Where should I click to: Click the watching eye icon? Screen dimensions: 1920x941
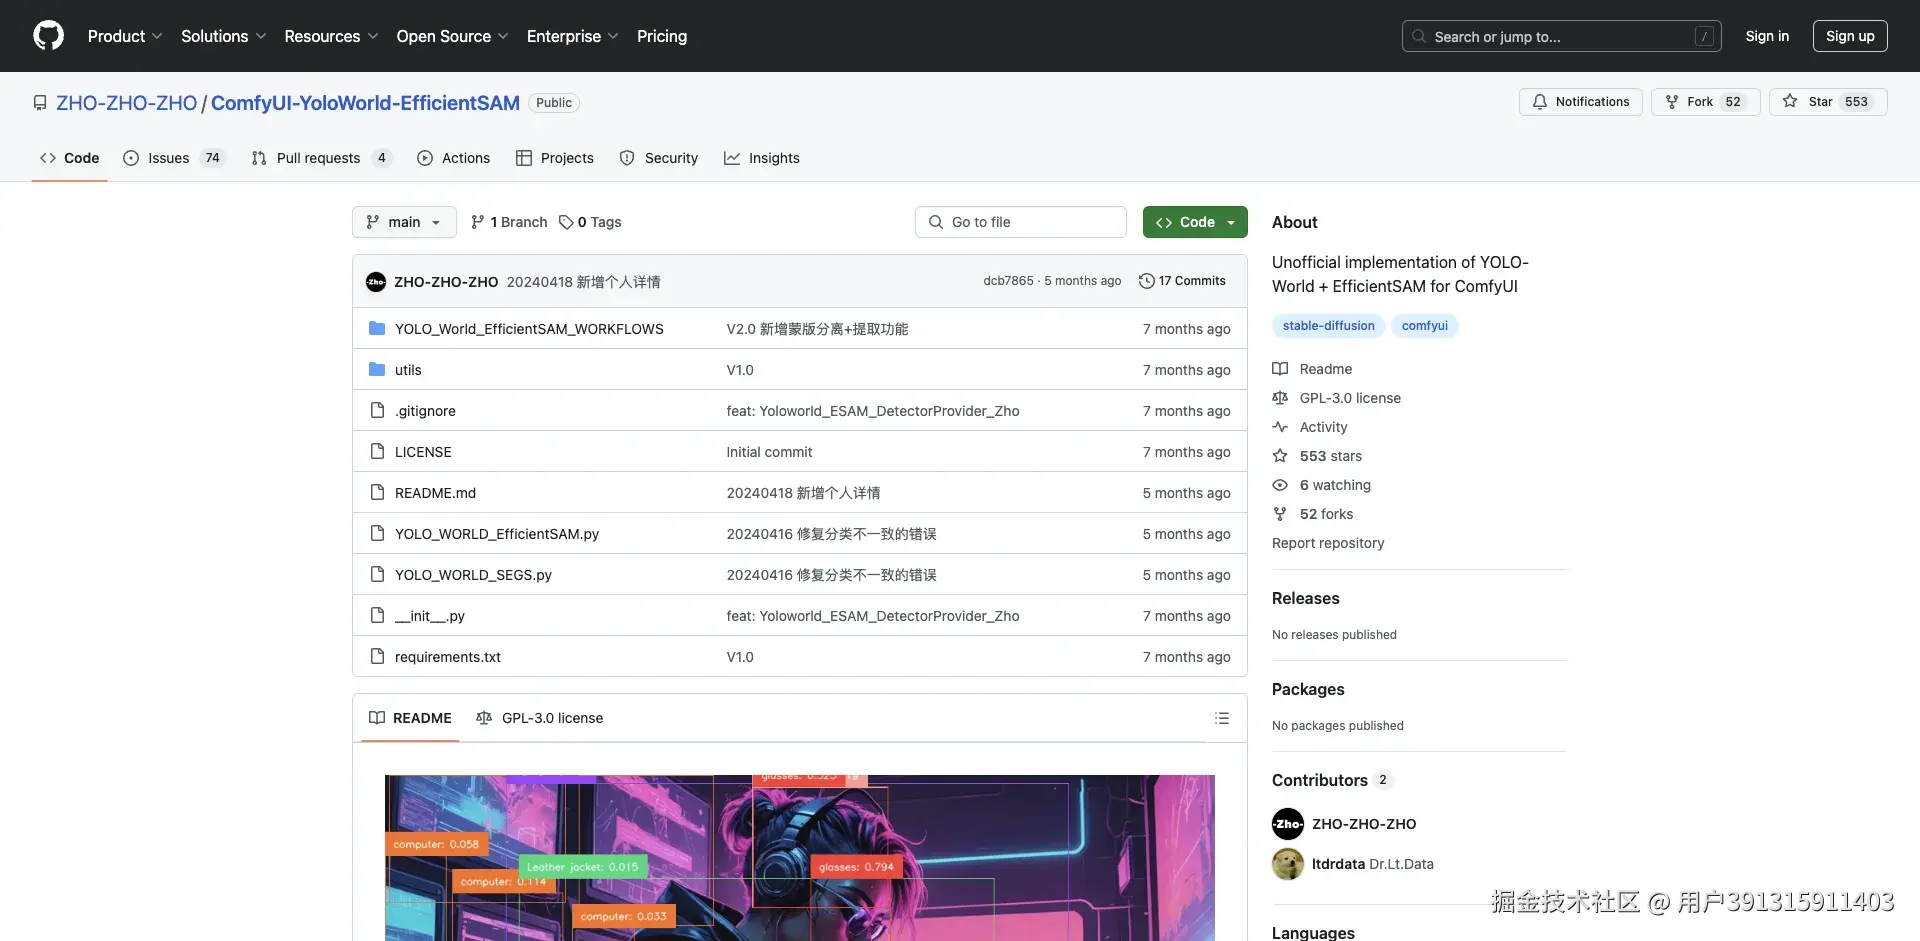(1280, 485)
